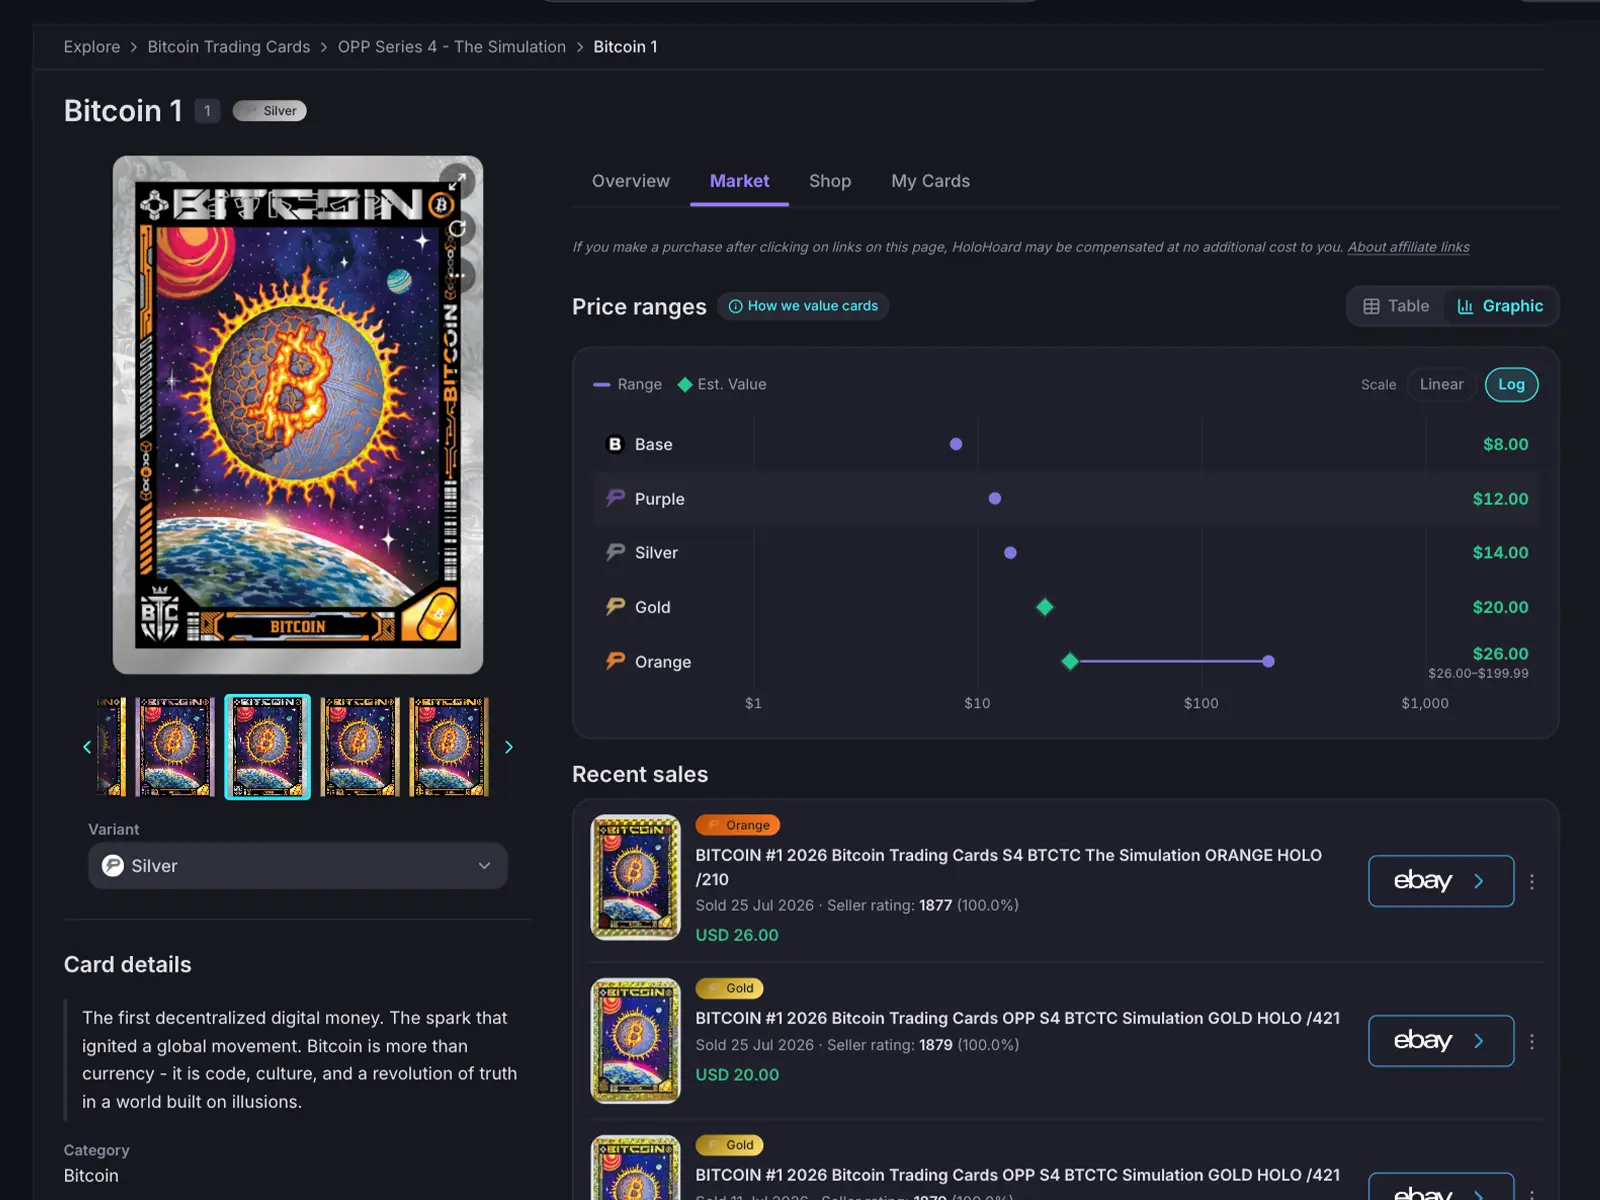Open eBay listing for the Orange Holo /210 sale

coord(1441,881)
